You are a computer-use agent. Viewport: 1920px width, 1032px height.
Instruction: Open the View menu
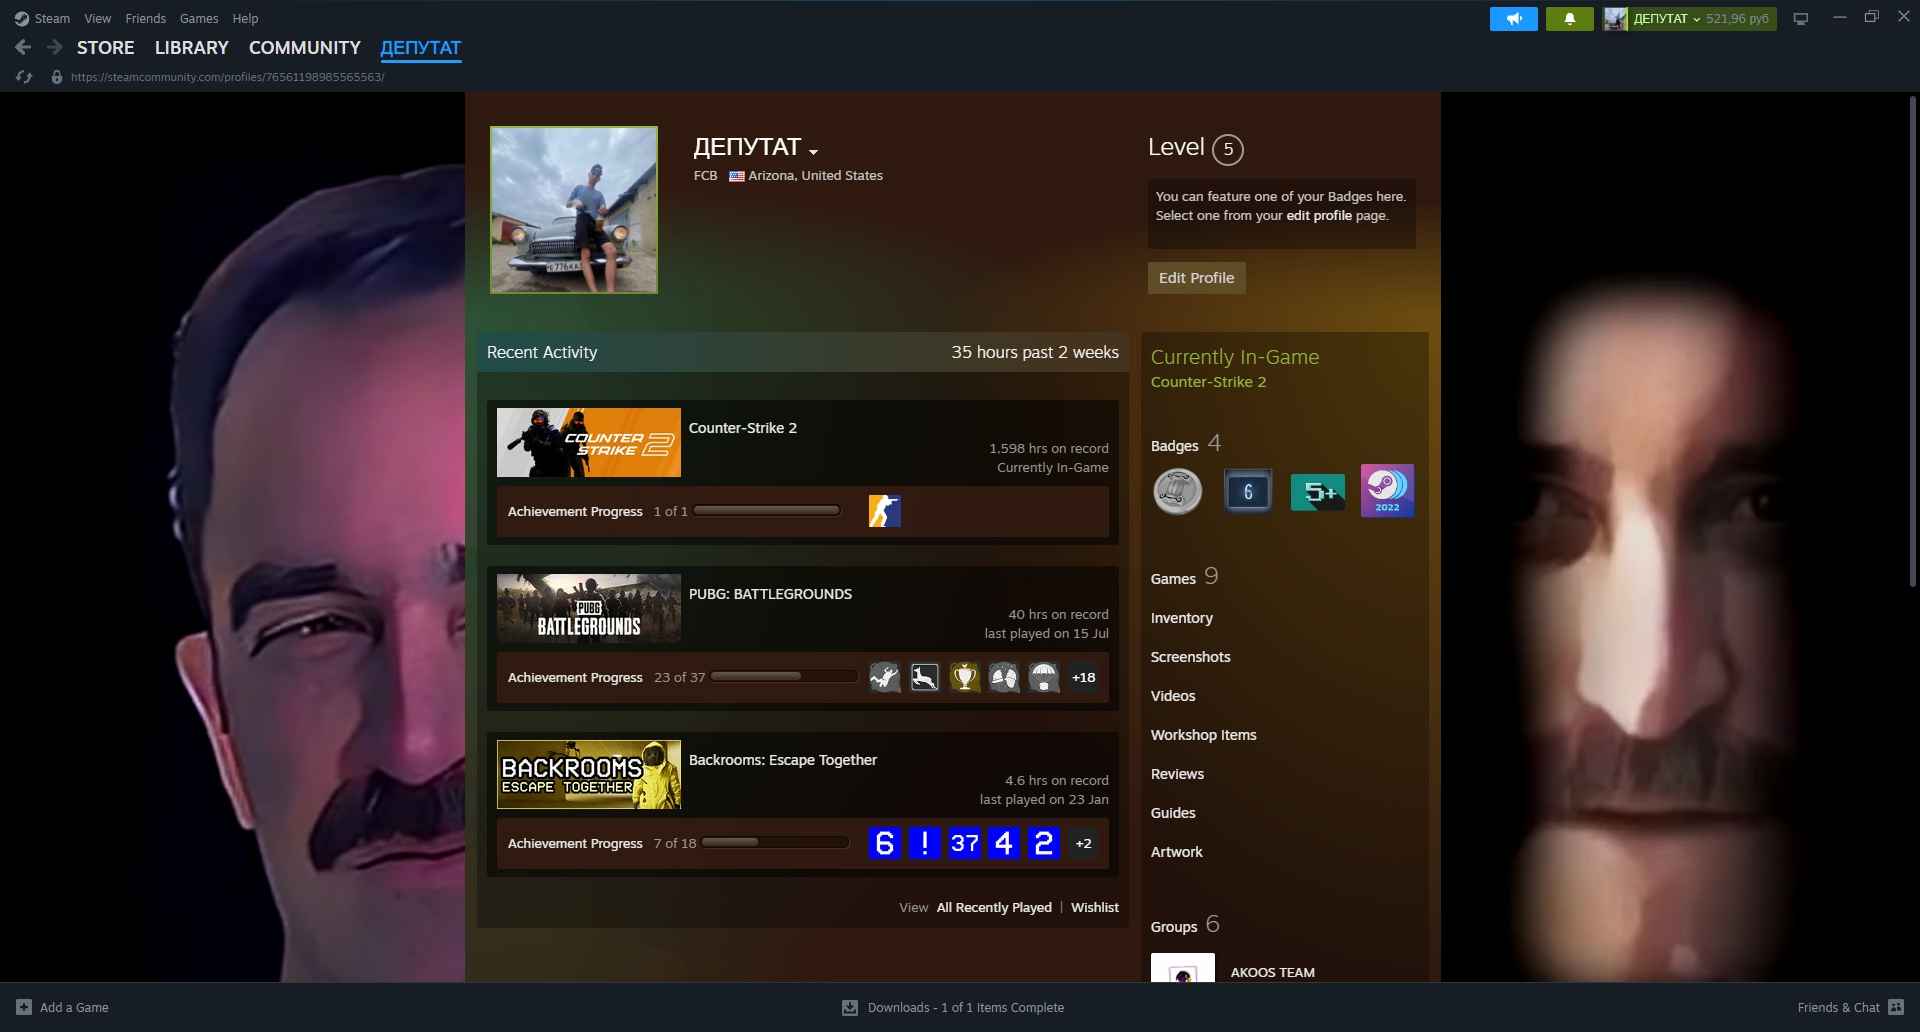click(98, 19)
